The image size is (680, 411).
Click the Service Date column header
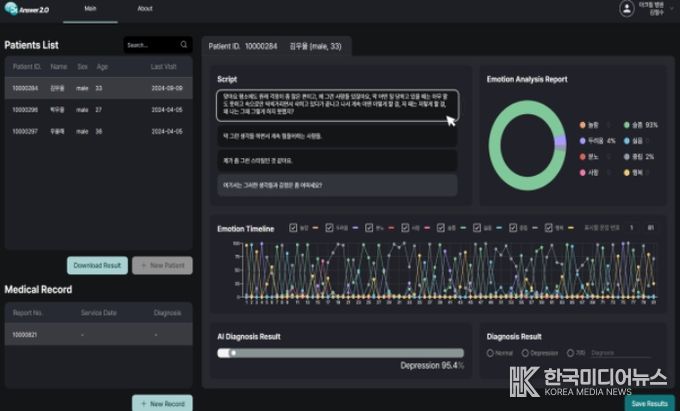pos(98,313)
